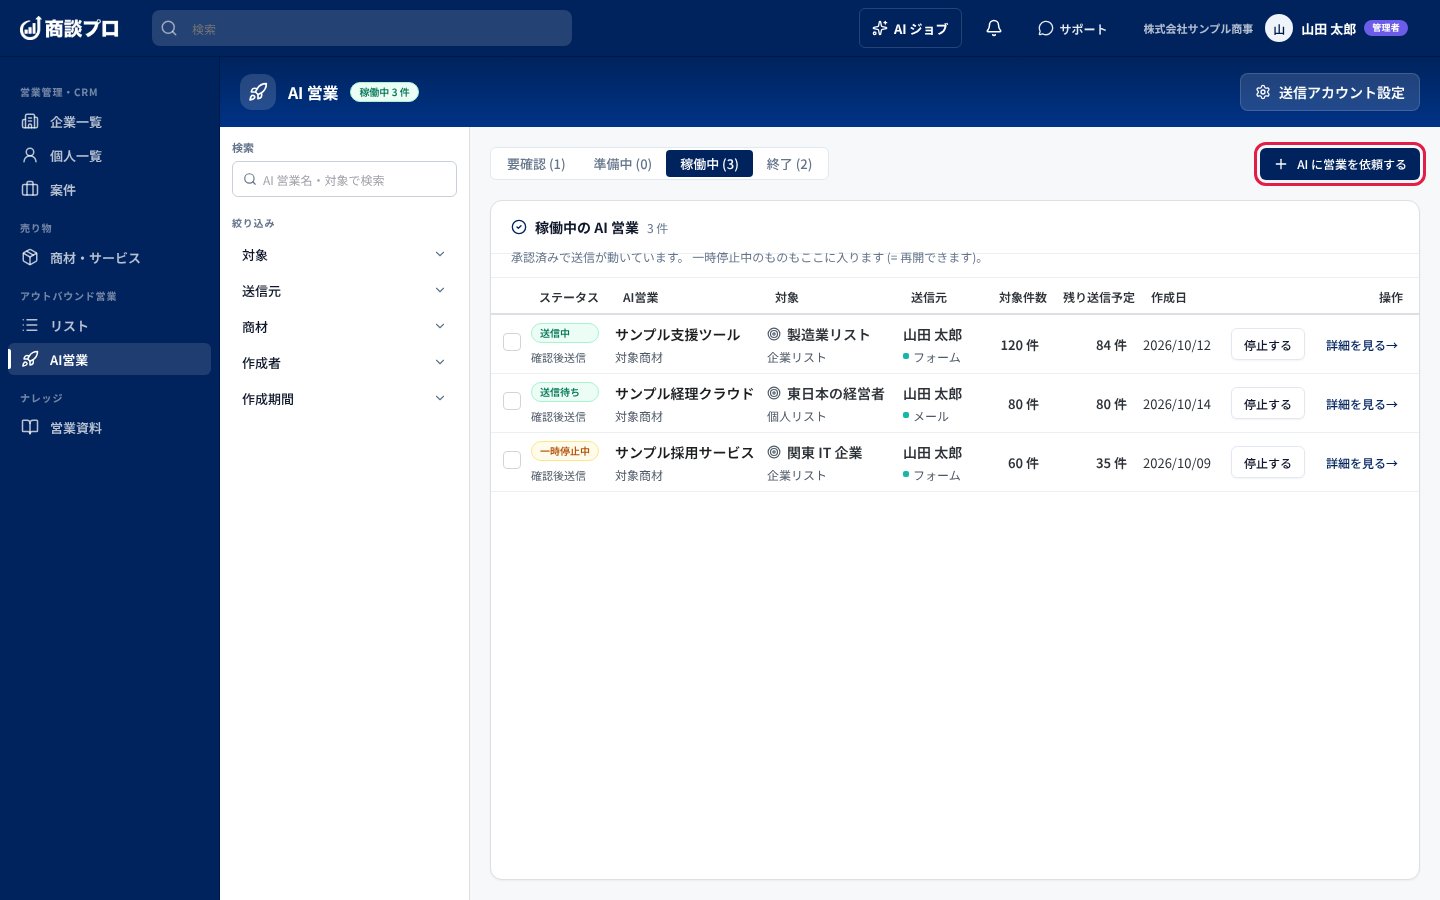Screen dimensions: 1440x900
Task: Click the magnifier icon in top search bar
Action: [x=169, y=28]
